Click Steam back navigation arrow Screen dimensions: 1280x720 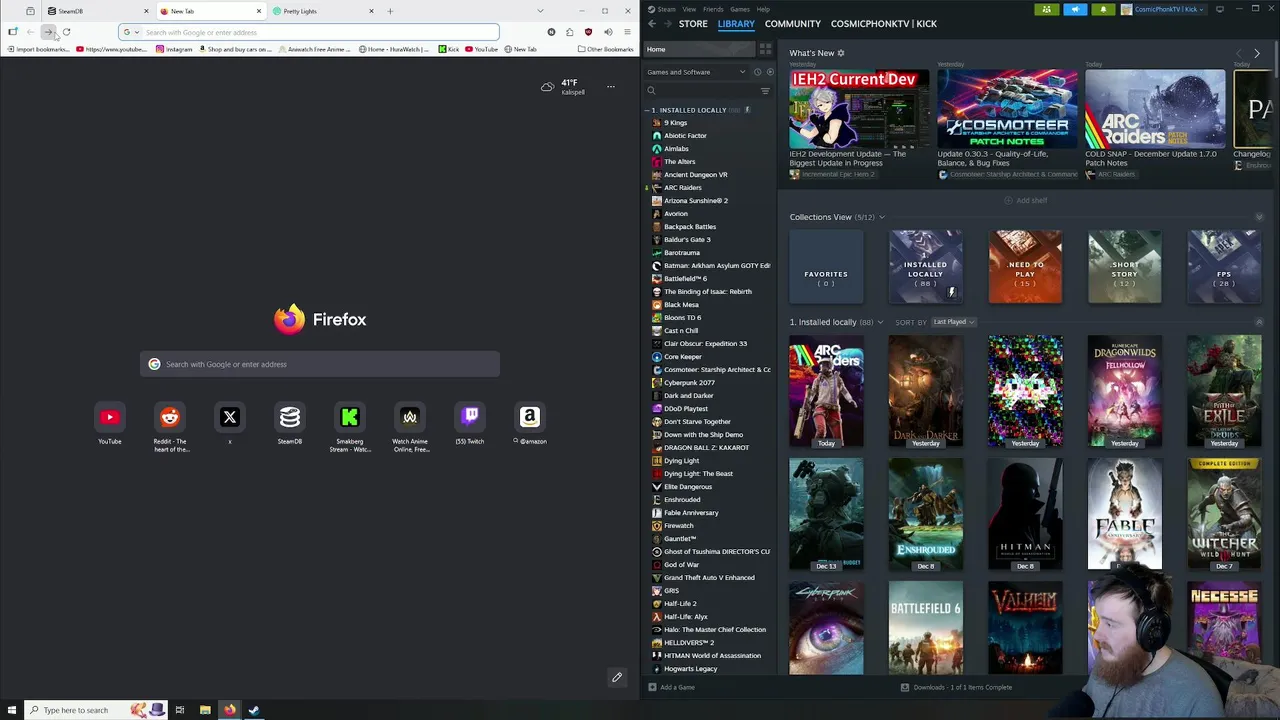click(652, 23)
